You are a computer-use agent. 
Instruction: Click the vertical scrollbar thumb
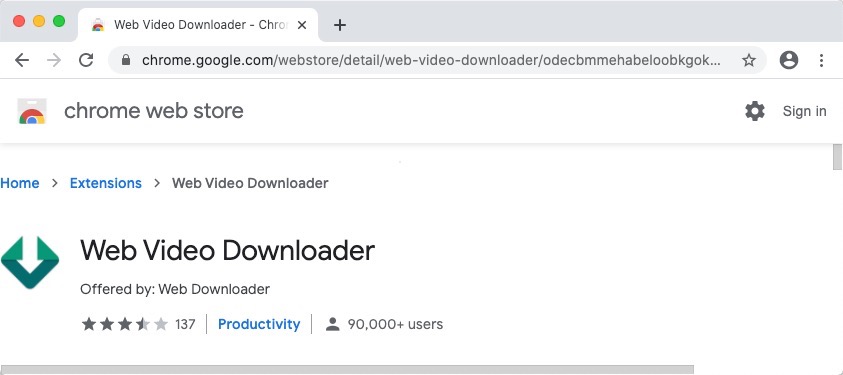click(x=837, y=157)
